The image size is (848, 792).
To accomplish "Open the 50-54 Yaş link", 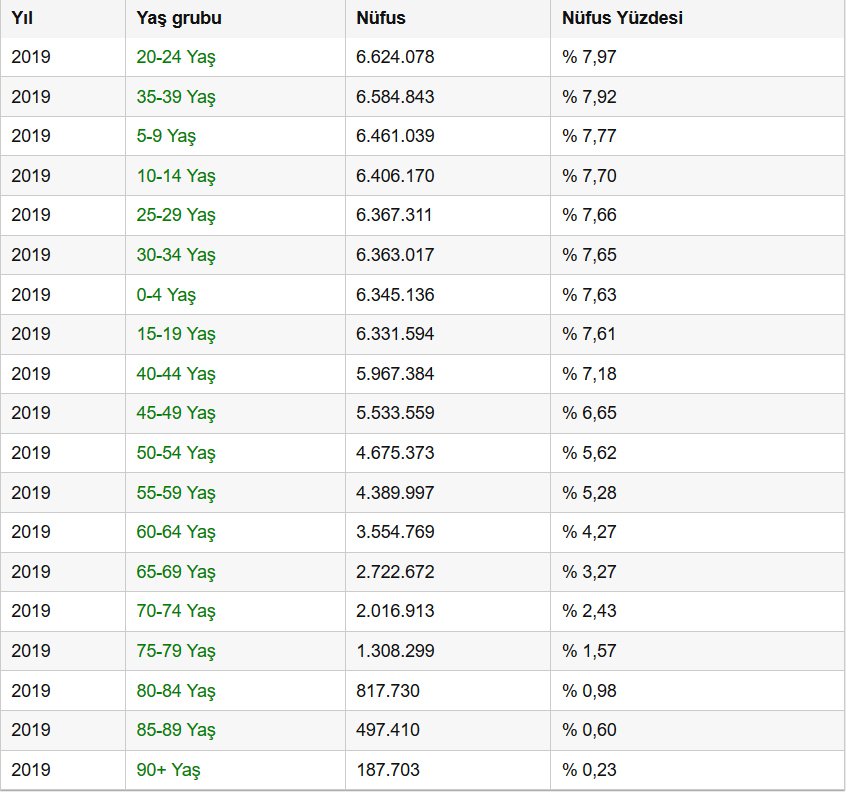I will click(x=176, y=453).
